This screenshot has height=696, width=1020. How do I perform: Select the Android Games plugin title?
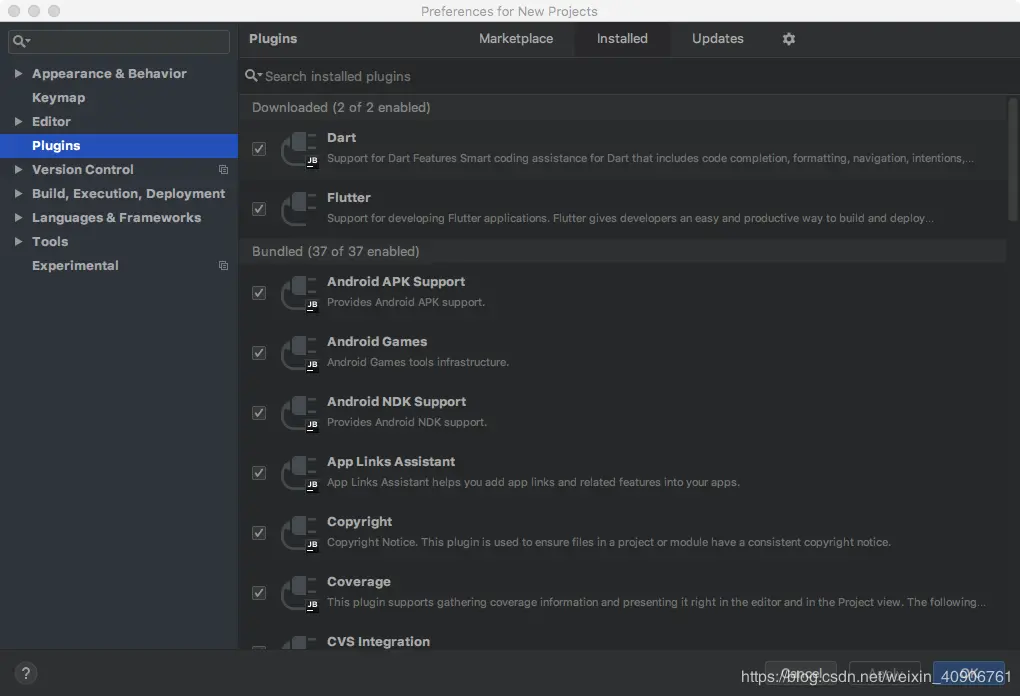[377, 341]
